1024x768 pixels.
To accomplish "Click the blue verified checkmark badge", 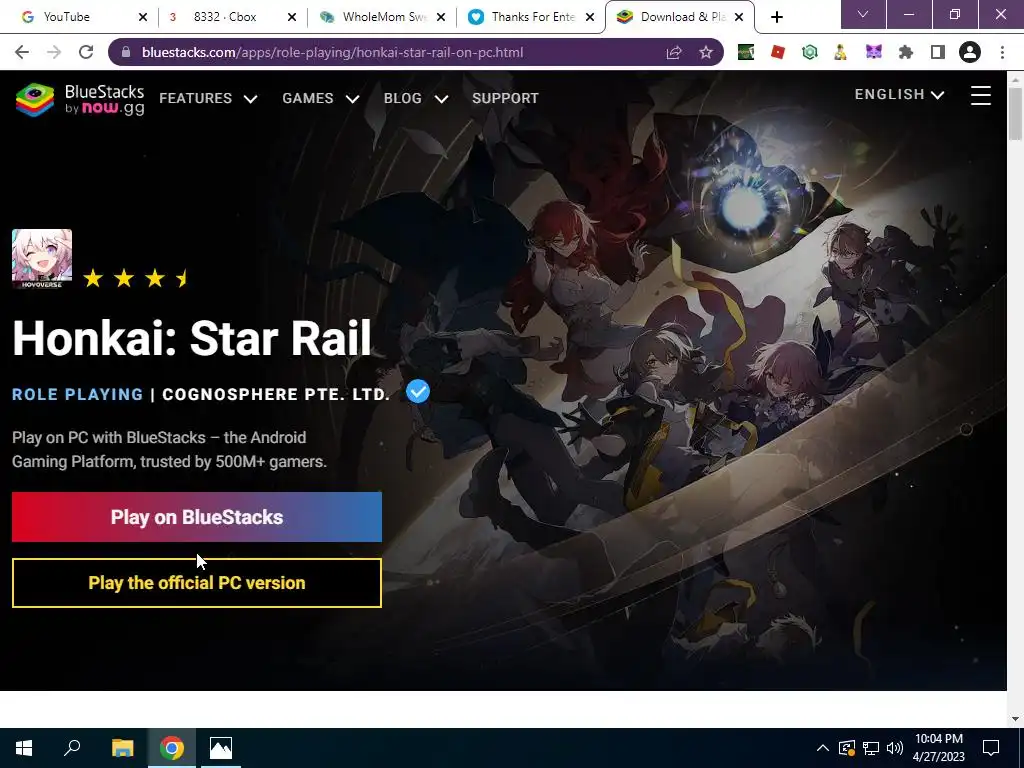I will pos(418,392).
